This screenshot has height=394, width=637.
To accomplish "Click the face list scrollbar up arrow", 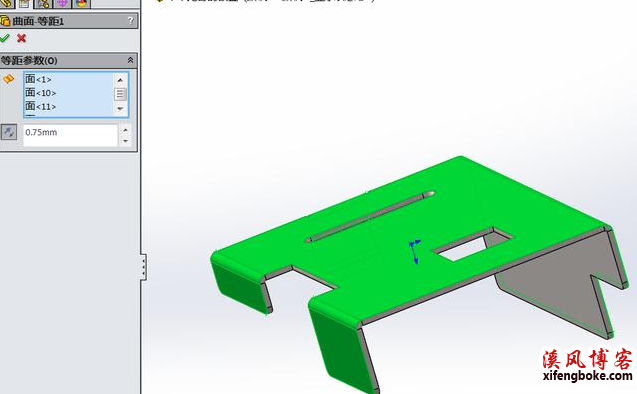I will pyautogui.click(x=120, y=80).
